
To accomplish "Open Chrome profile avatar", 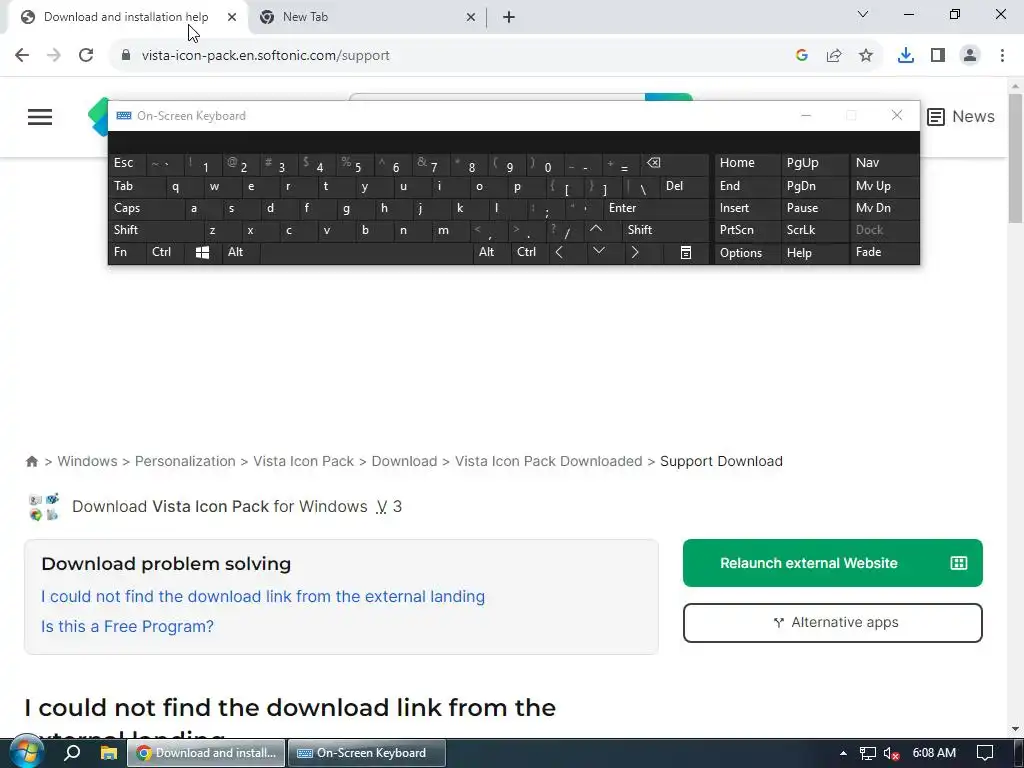I will (970, 56).
